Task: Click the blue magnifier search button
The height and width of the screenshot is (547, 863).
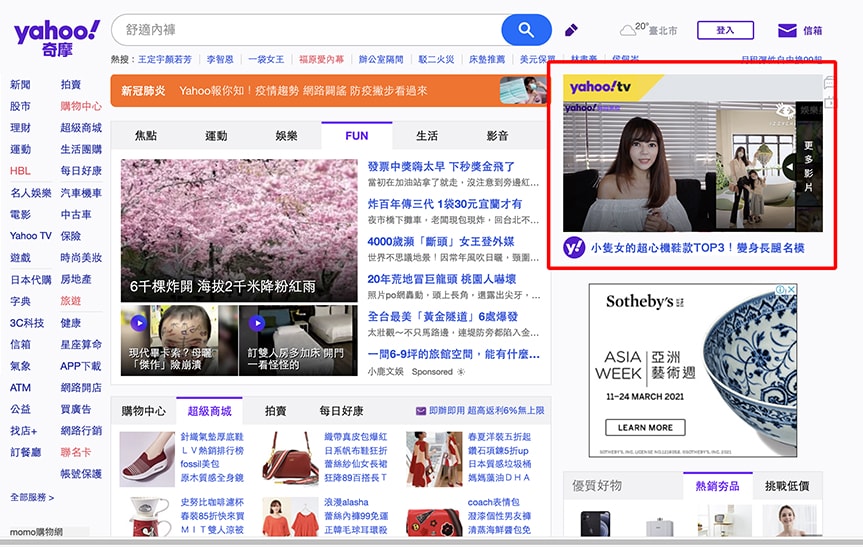Action: pos(526,30)
